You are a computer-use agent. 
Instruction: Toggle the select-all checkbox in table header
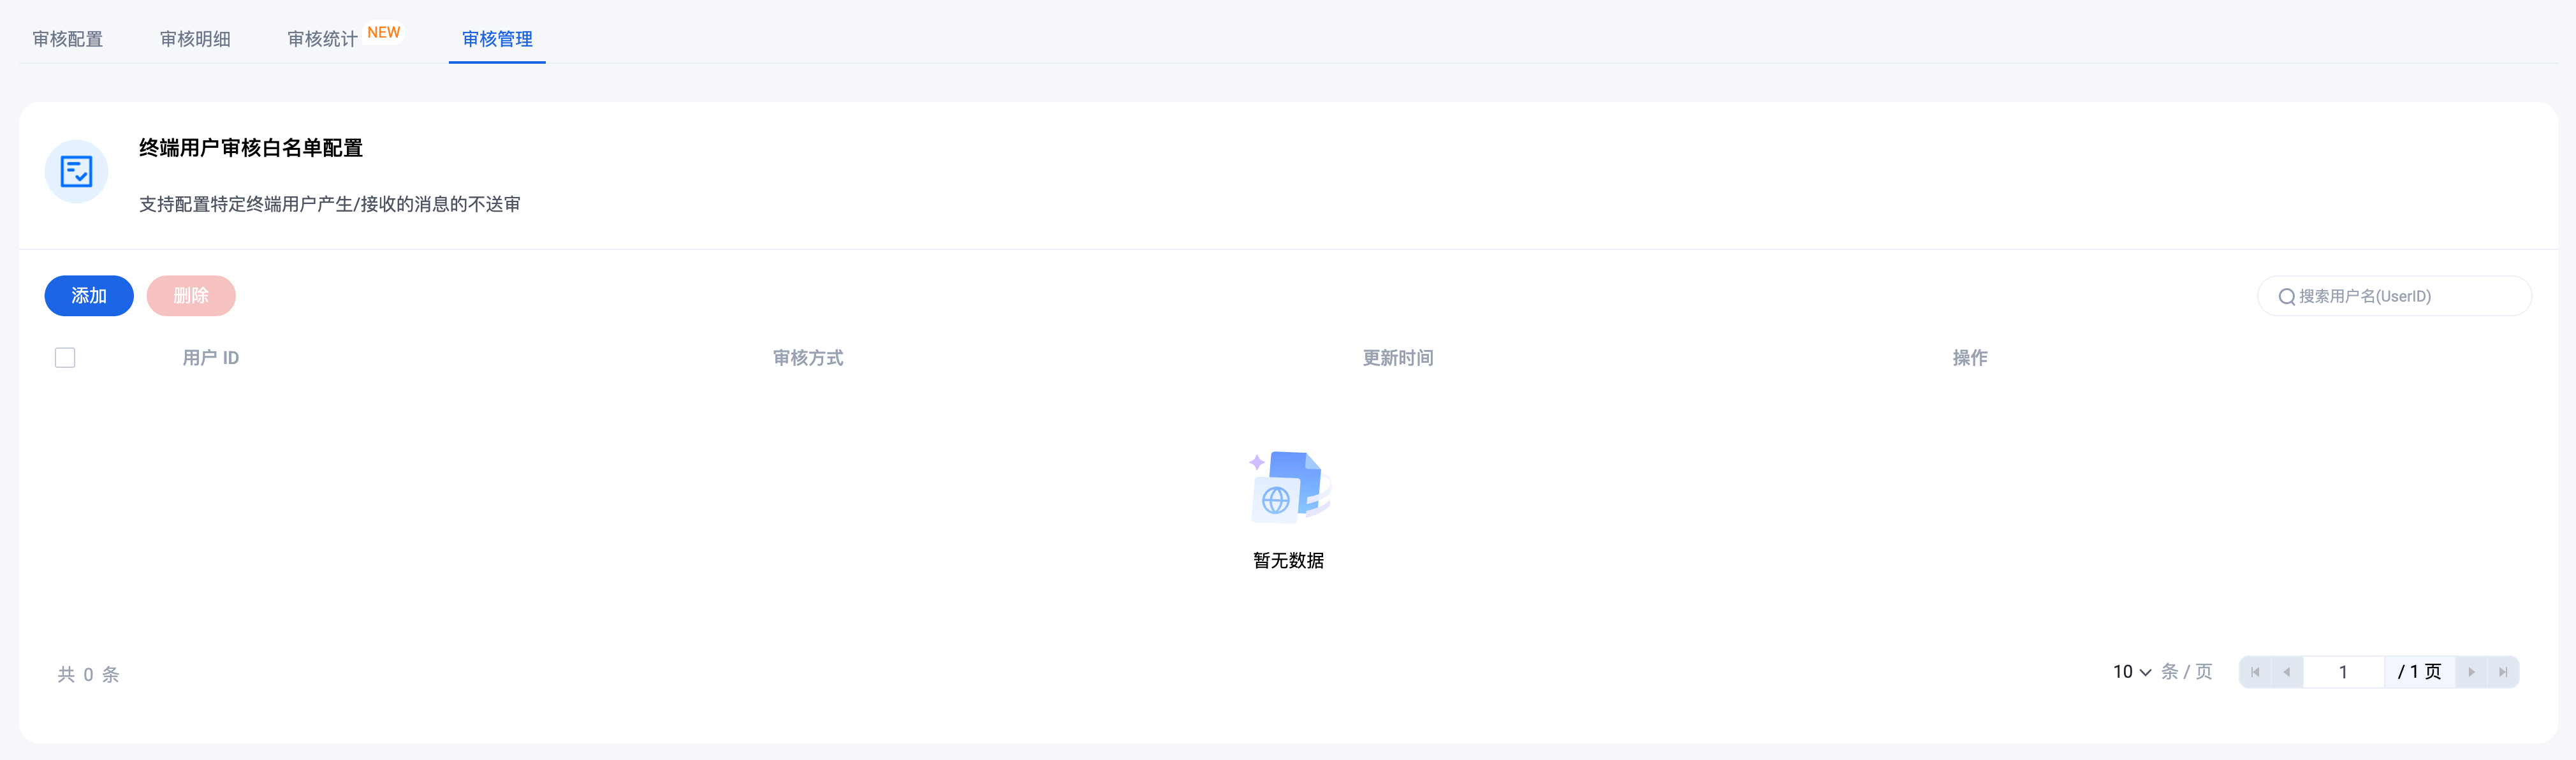point(65,358)
